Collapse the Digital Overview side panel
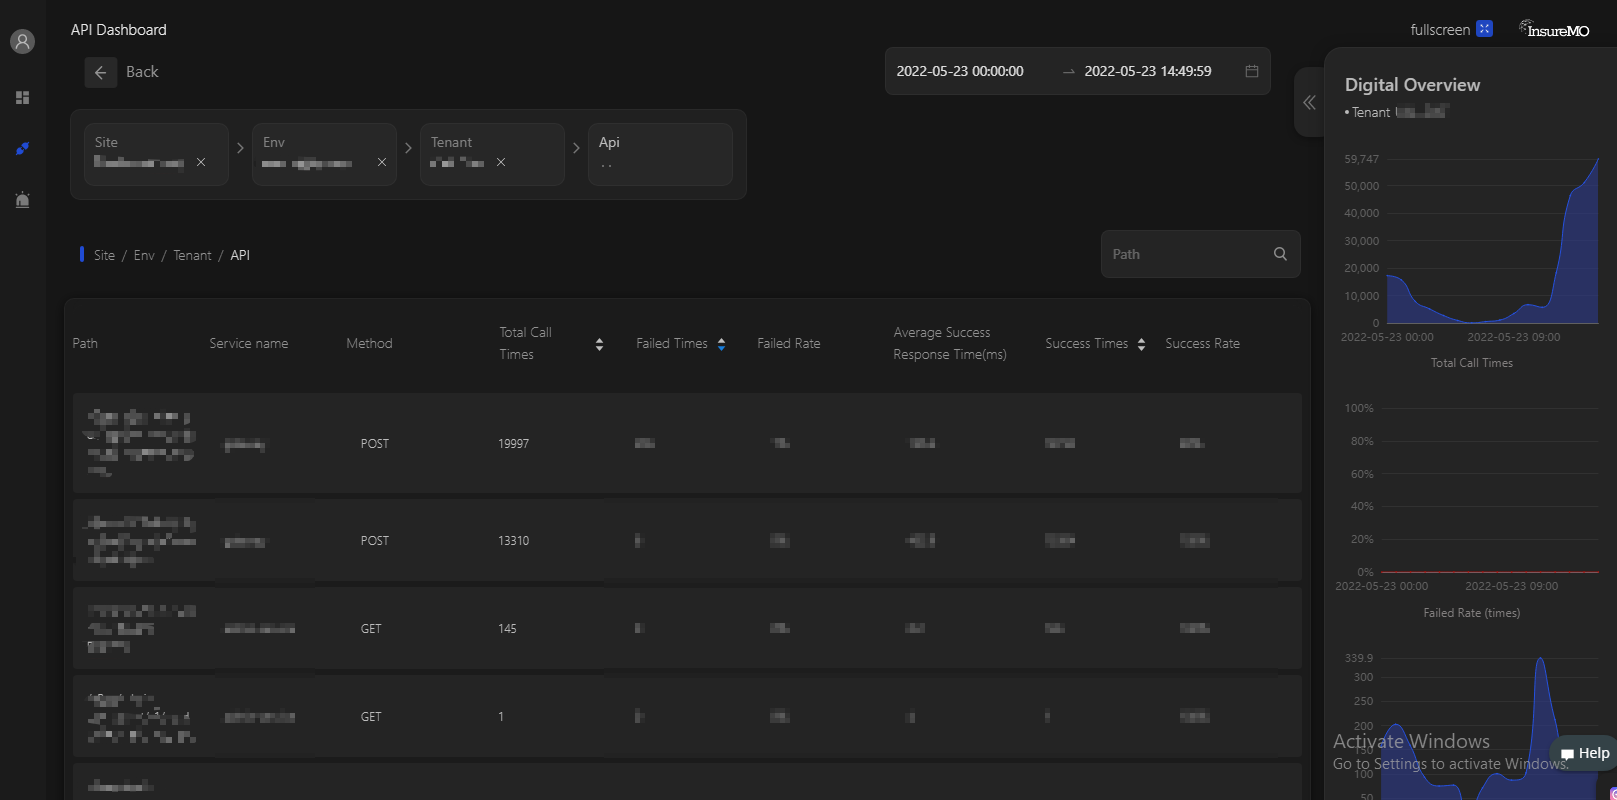This screenshot has width=1617, height=800. 1309,102
